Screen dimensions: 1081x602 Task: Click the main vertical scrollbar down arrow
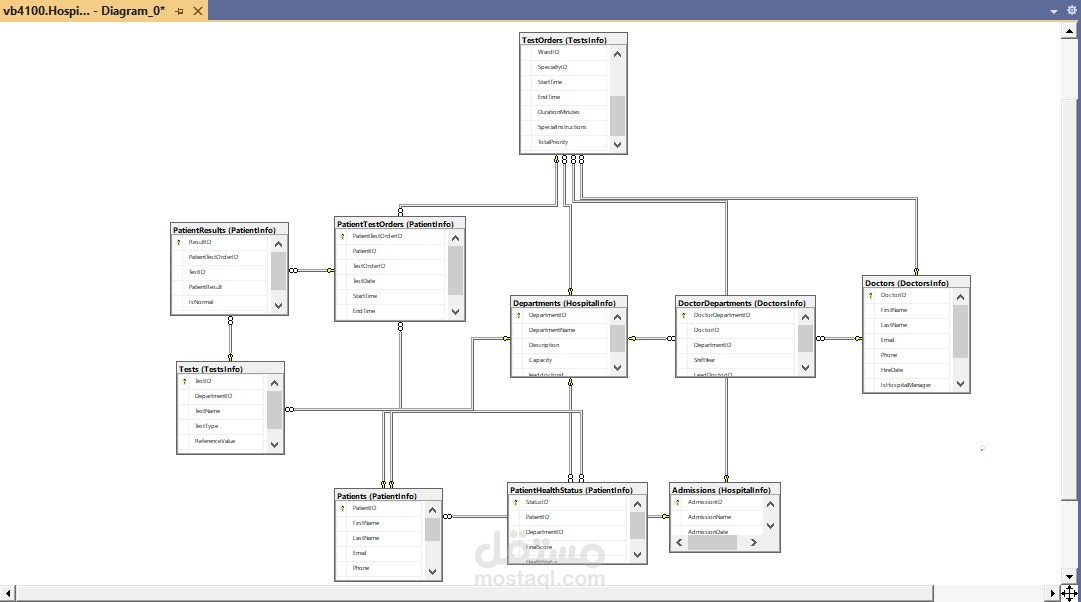[1069, 576]
